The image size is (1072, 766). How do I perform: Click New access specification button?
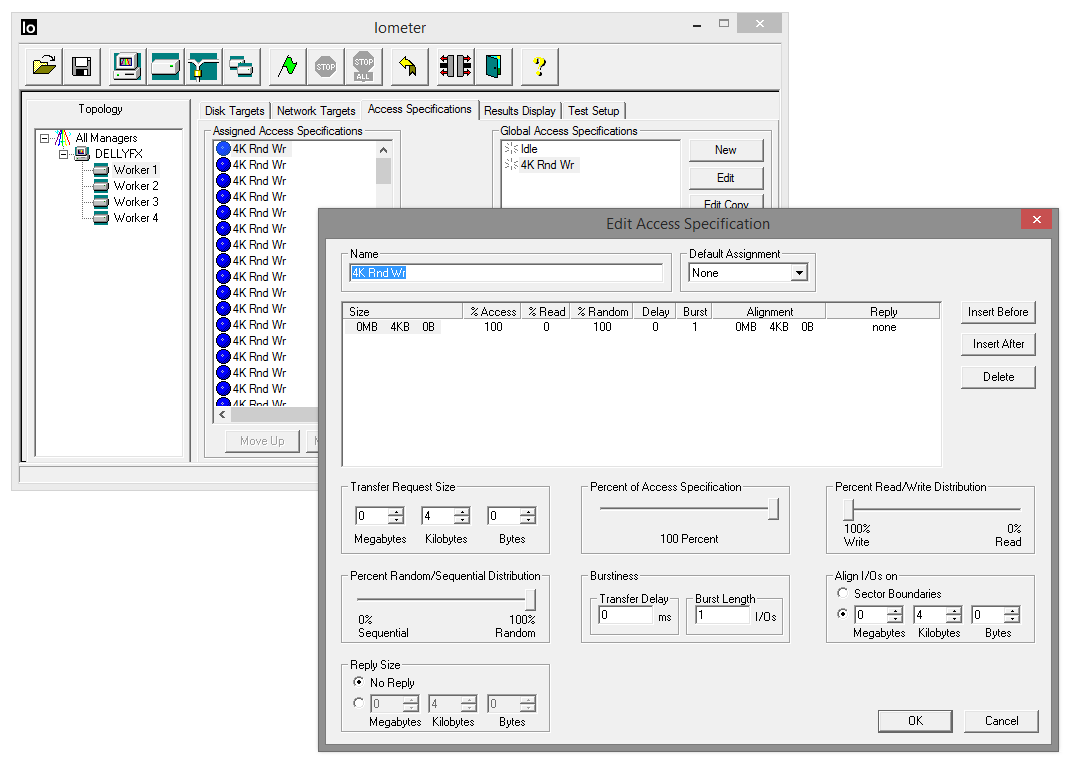[x=725, y=150]
